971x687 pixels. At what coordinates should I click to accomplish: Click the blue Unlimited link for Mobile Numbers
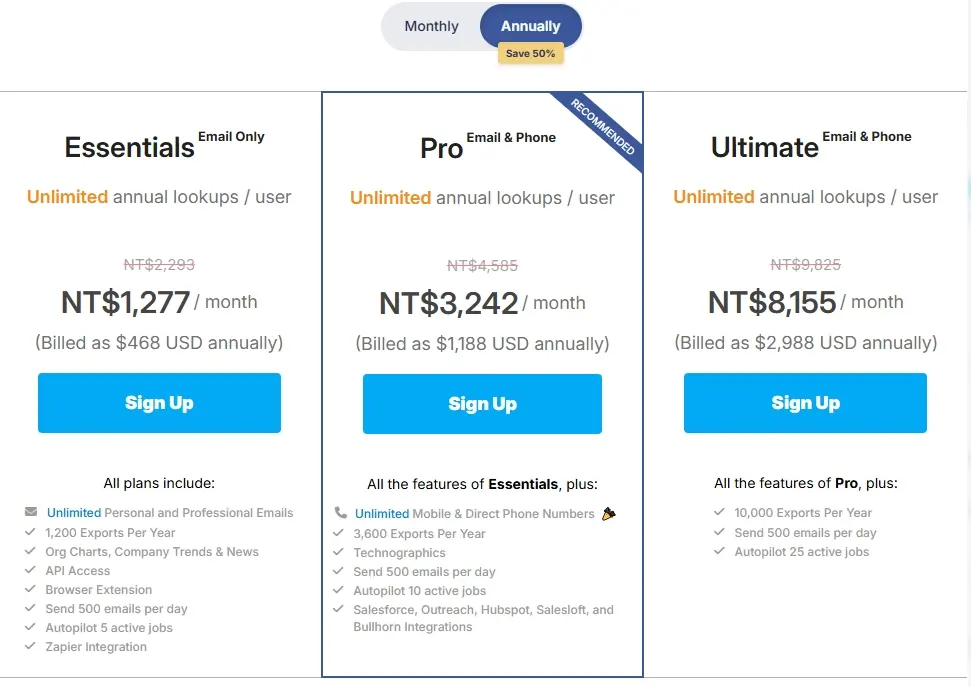coord(382,514)
